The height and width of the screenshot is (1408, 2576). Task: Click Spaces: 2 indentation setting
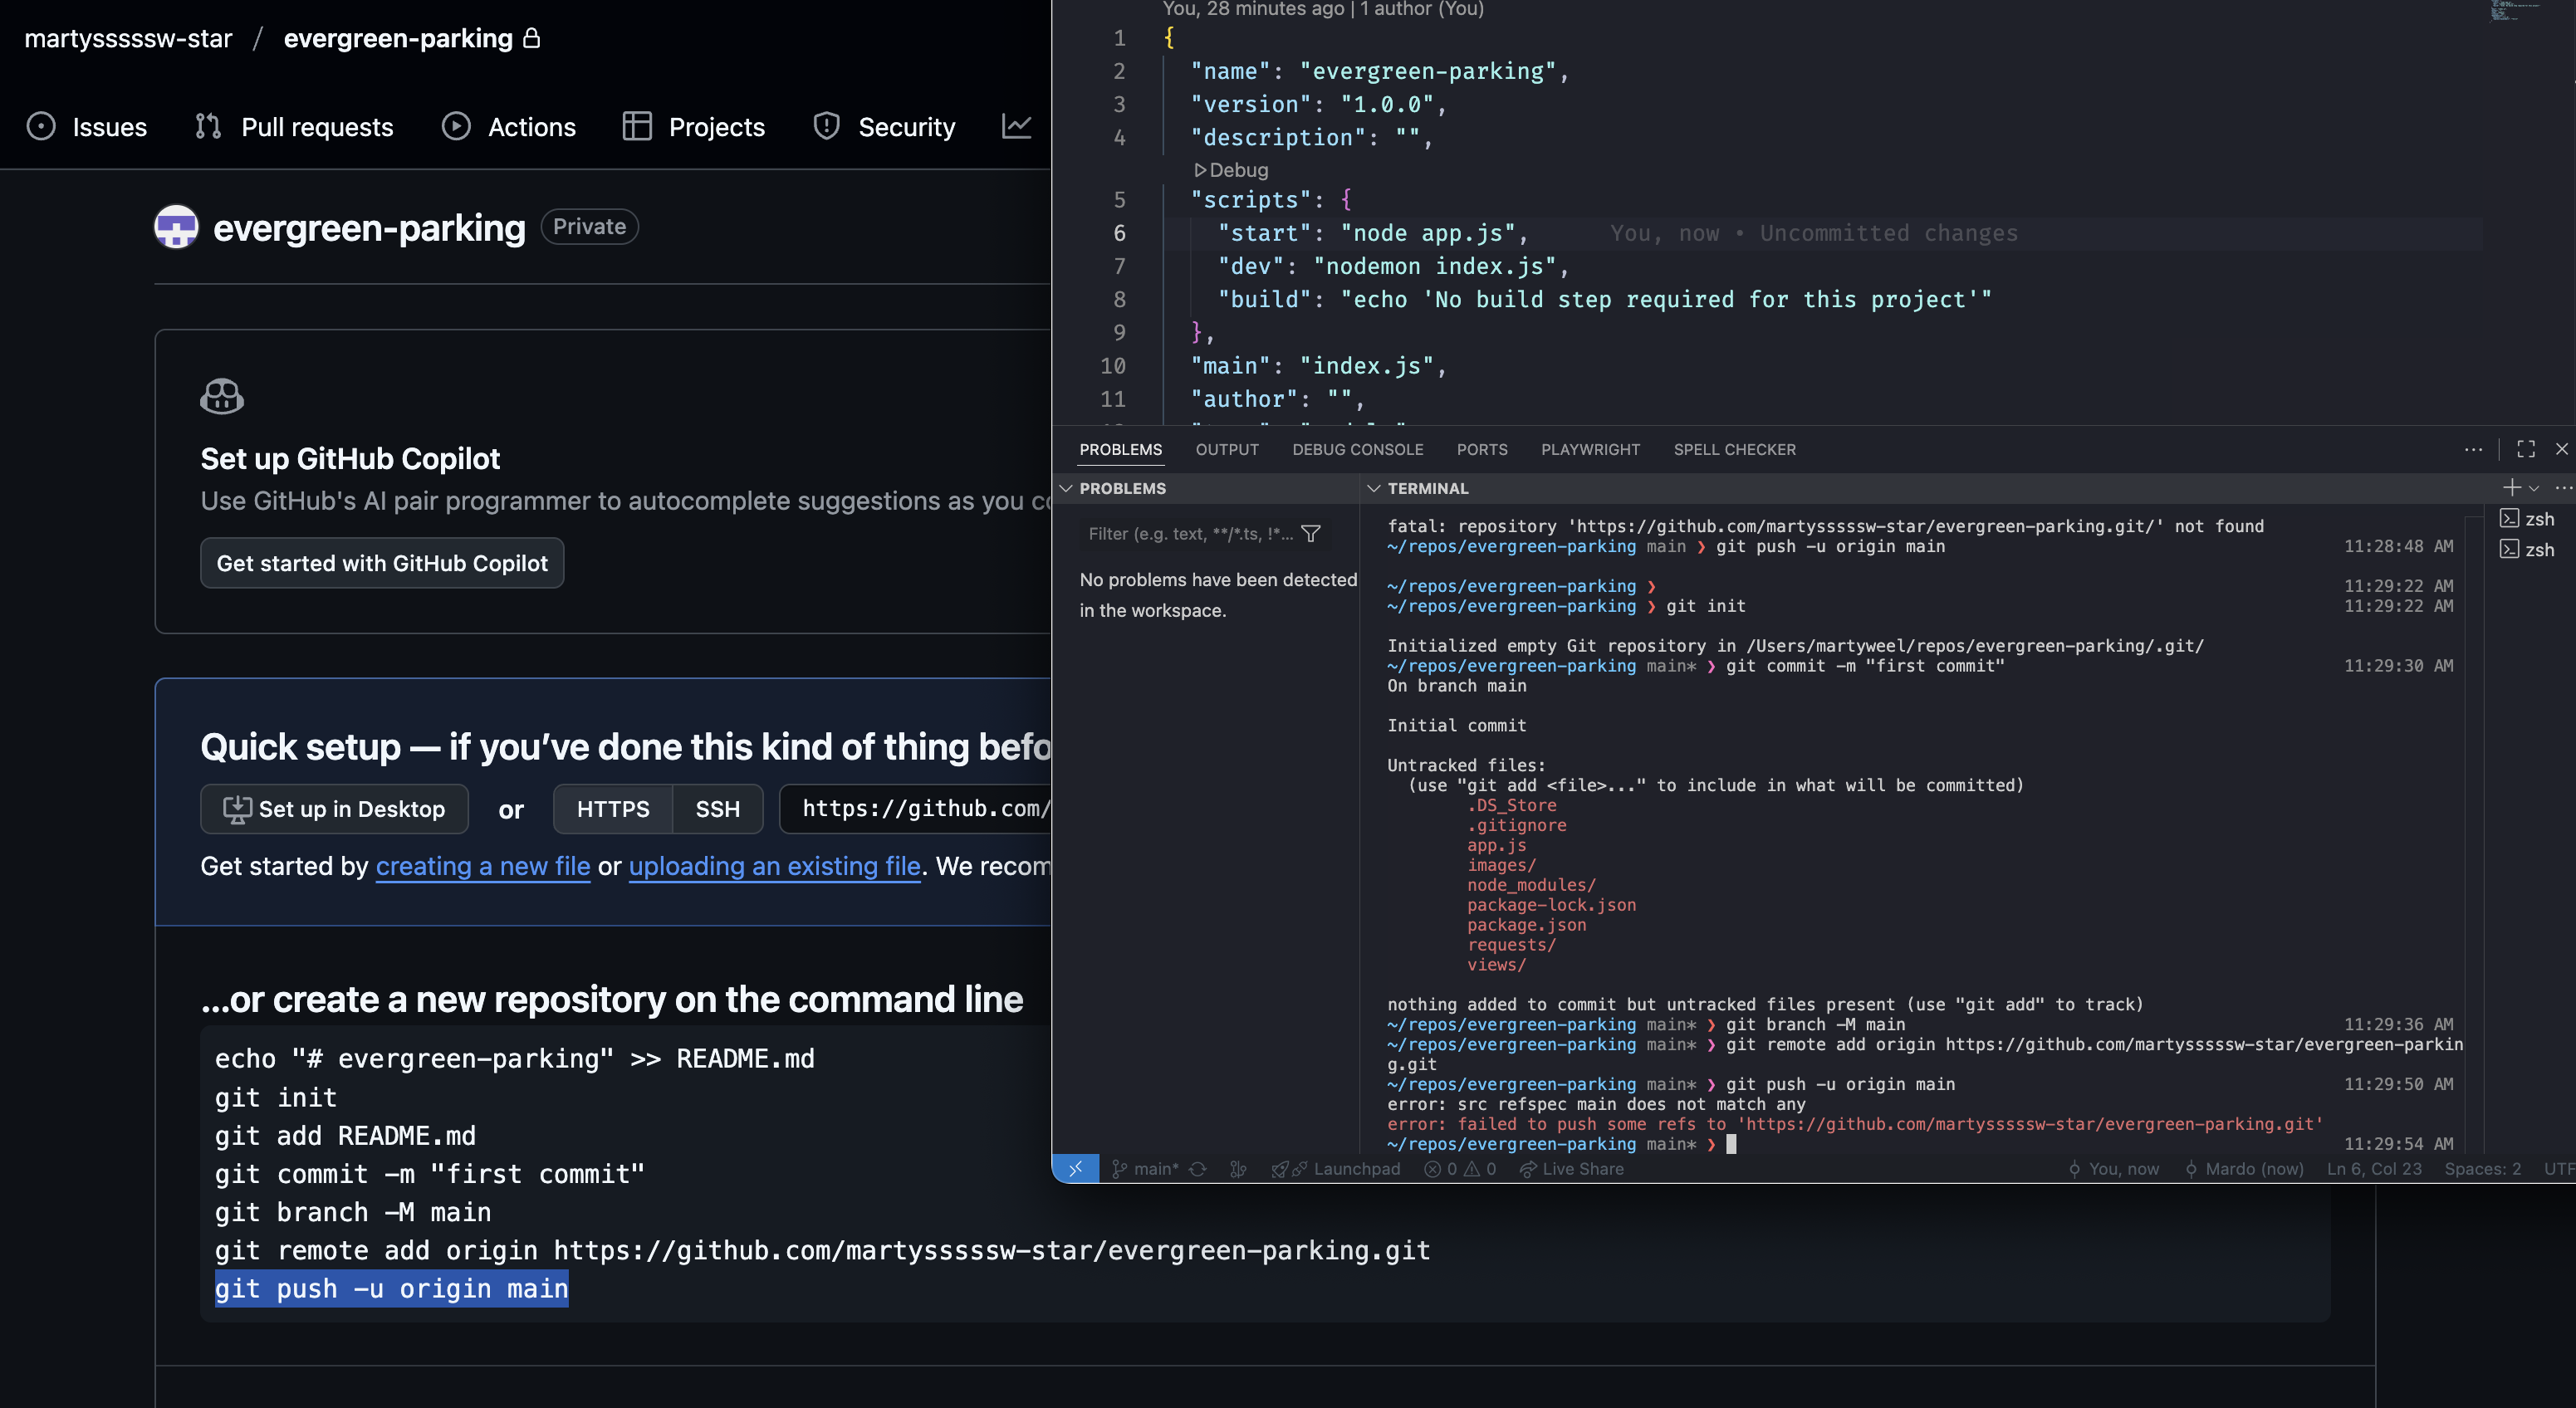pos(2482,1169)
